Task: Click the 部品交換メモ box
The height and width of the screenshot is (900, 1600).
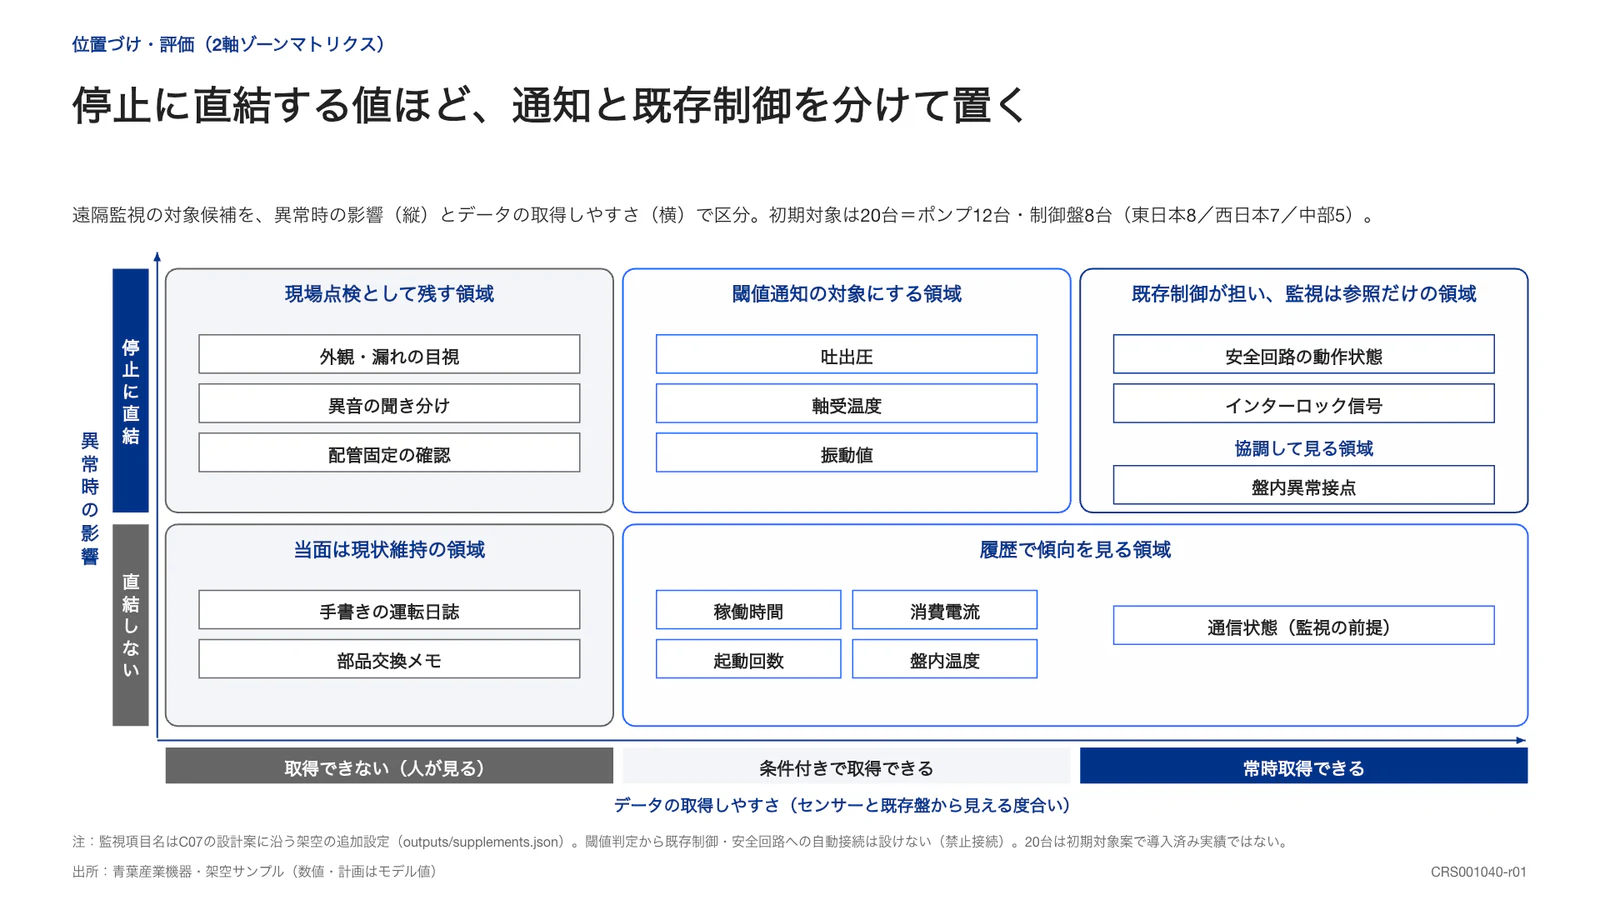Action: coord(389,659)
